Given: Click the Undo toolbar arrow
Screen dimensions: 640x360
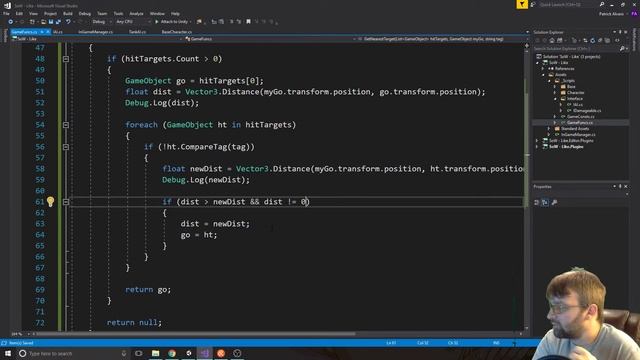Looking at the screenshot, I should [68, 22].
